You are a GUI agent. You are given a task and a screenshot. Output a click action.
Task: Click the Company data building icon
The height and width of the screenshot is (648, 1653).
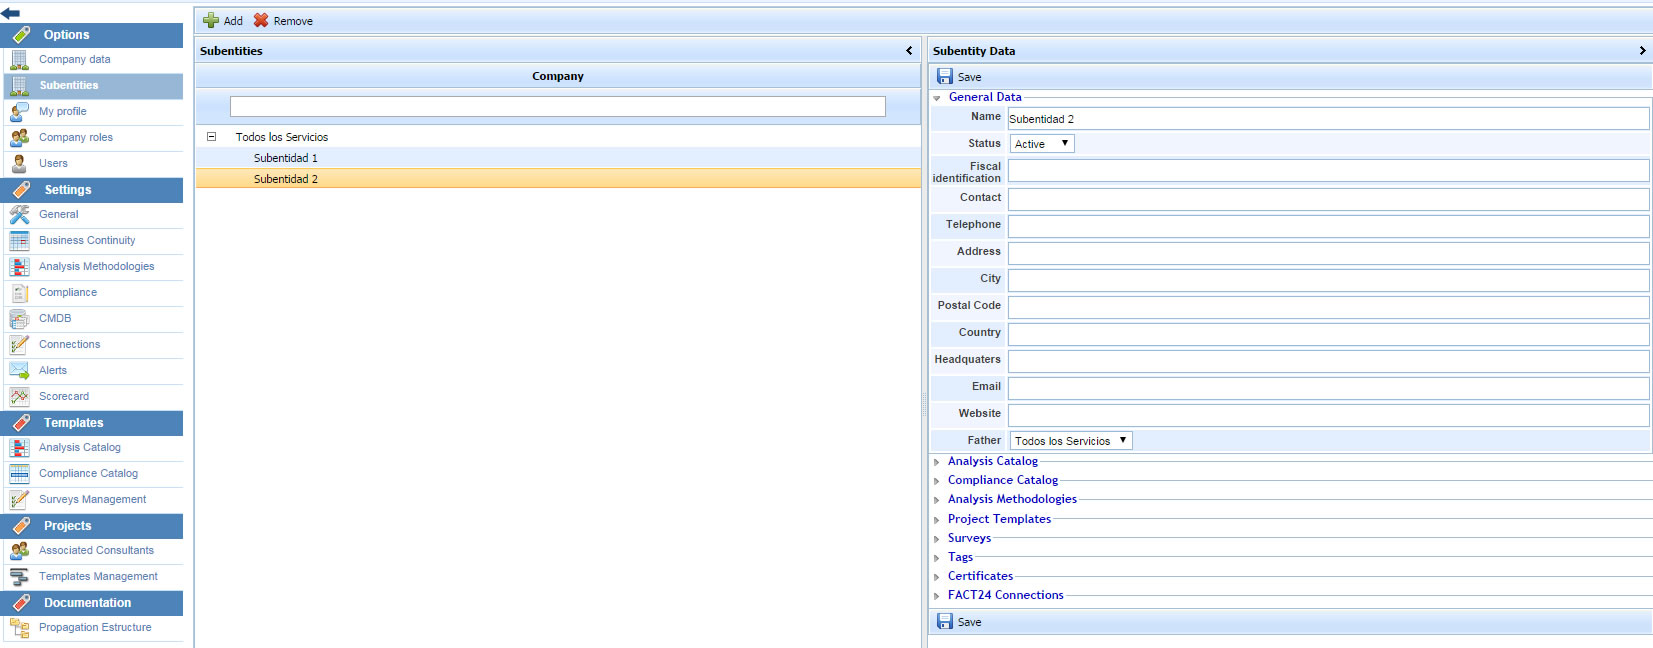coord(19,60)
